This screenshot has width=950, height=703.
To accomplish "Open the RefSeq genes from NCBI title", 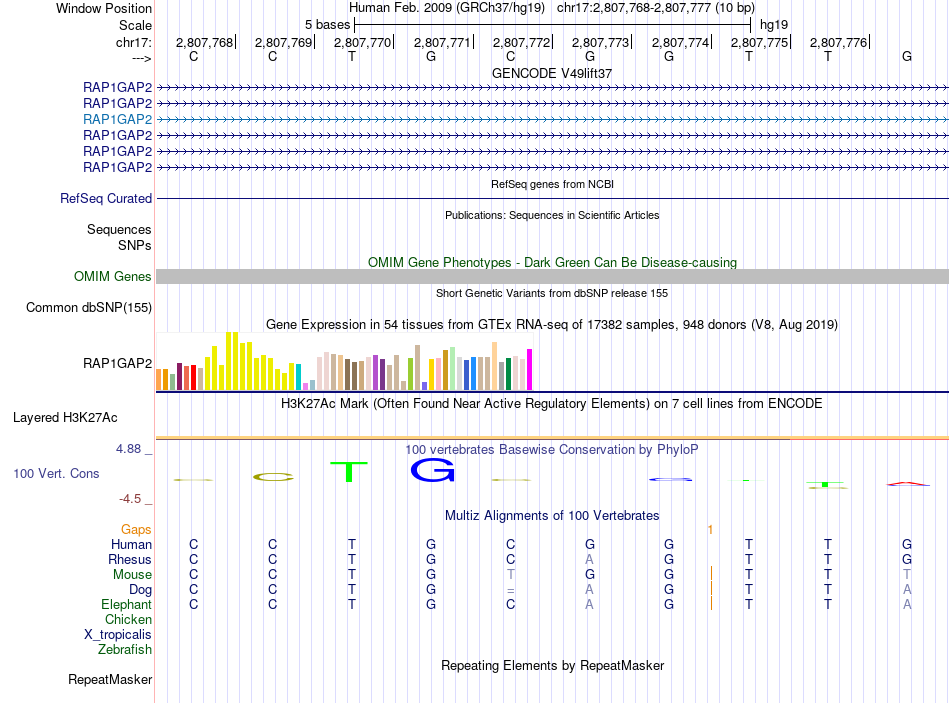I will [552, 184].
